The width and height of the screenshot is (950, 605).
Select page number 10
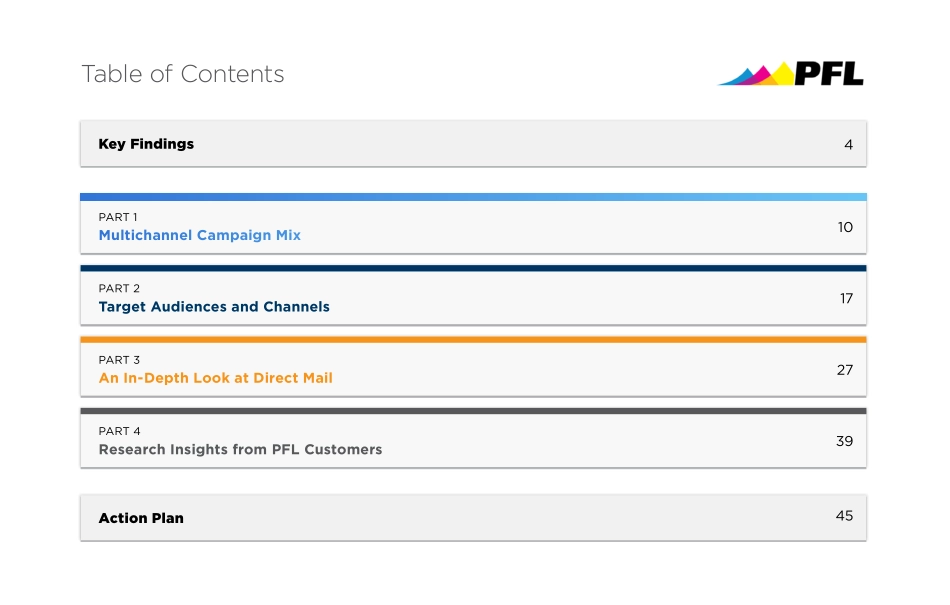[845, 227]
